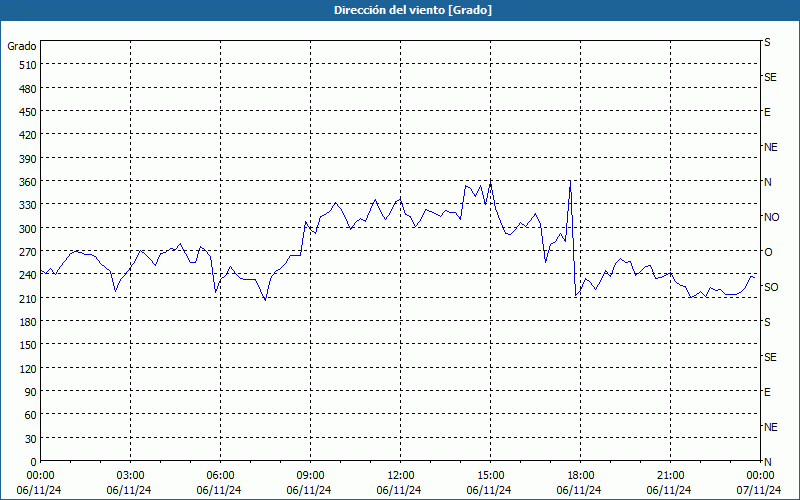The image size is (800, 500).
Task: Select the 270 degree axis label
Action: (29, 252)
